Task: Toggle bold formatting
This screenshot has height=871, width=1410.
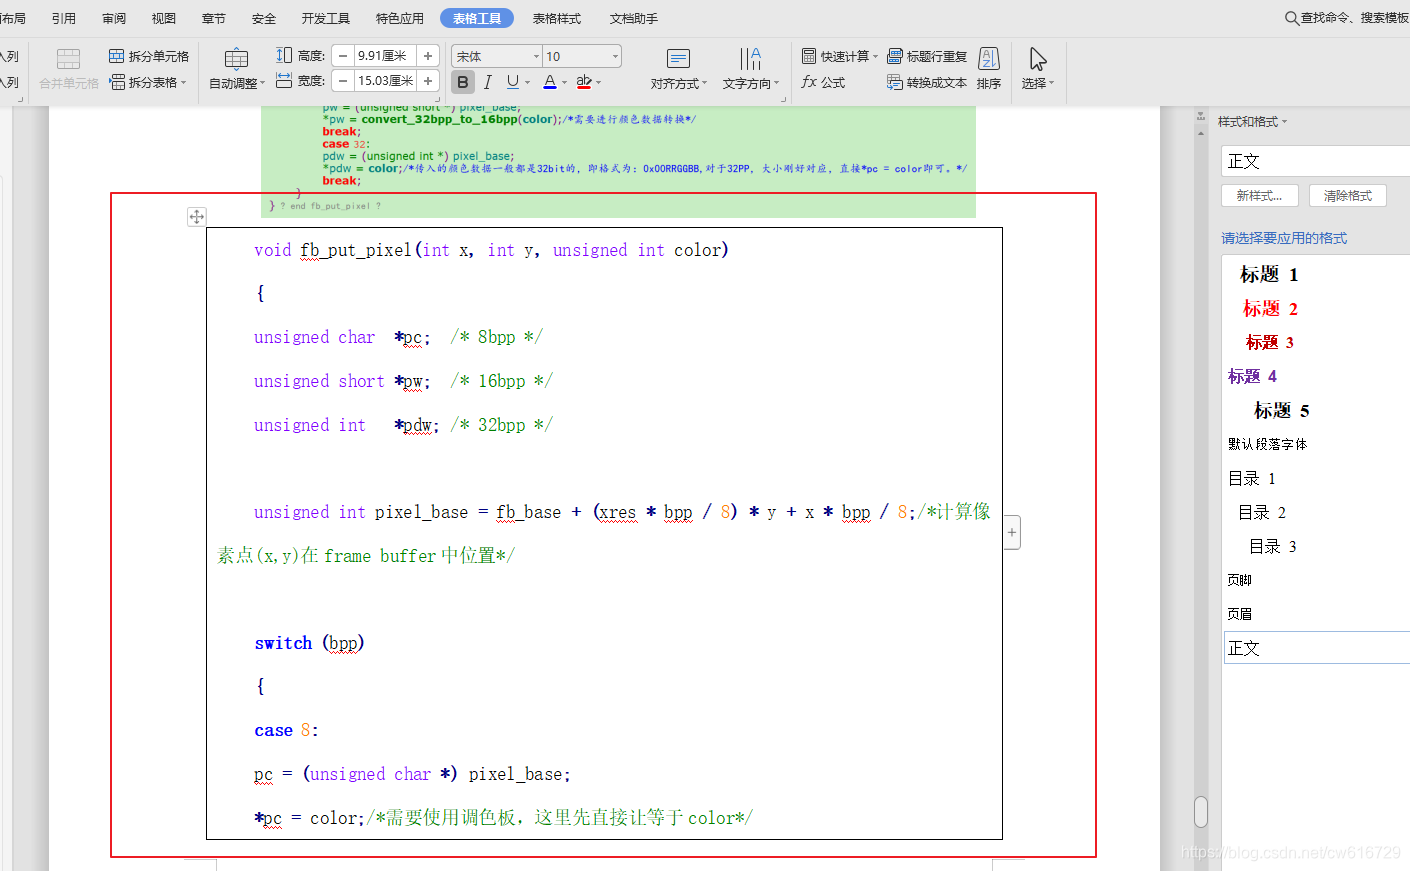Action: tap(462, 82)
